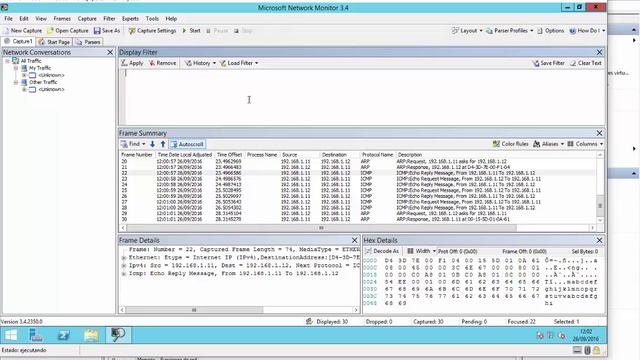The width and height of the screenshot is (640, 360).
Task: Expand Unknown node under Other Traffic
Action: click(24, 89)
